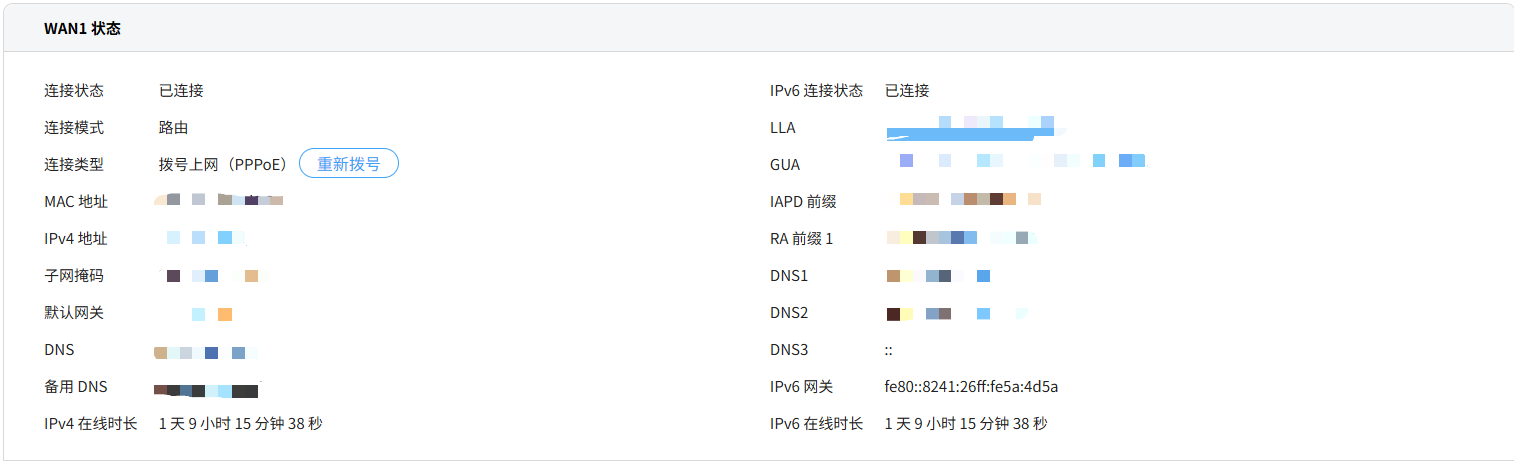Viewport: 1514px width, 462px height.
Task: Click the IAPD 前缀 label
Action: [x=802, y=202]
